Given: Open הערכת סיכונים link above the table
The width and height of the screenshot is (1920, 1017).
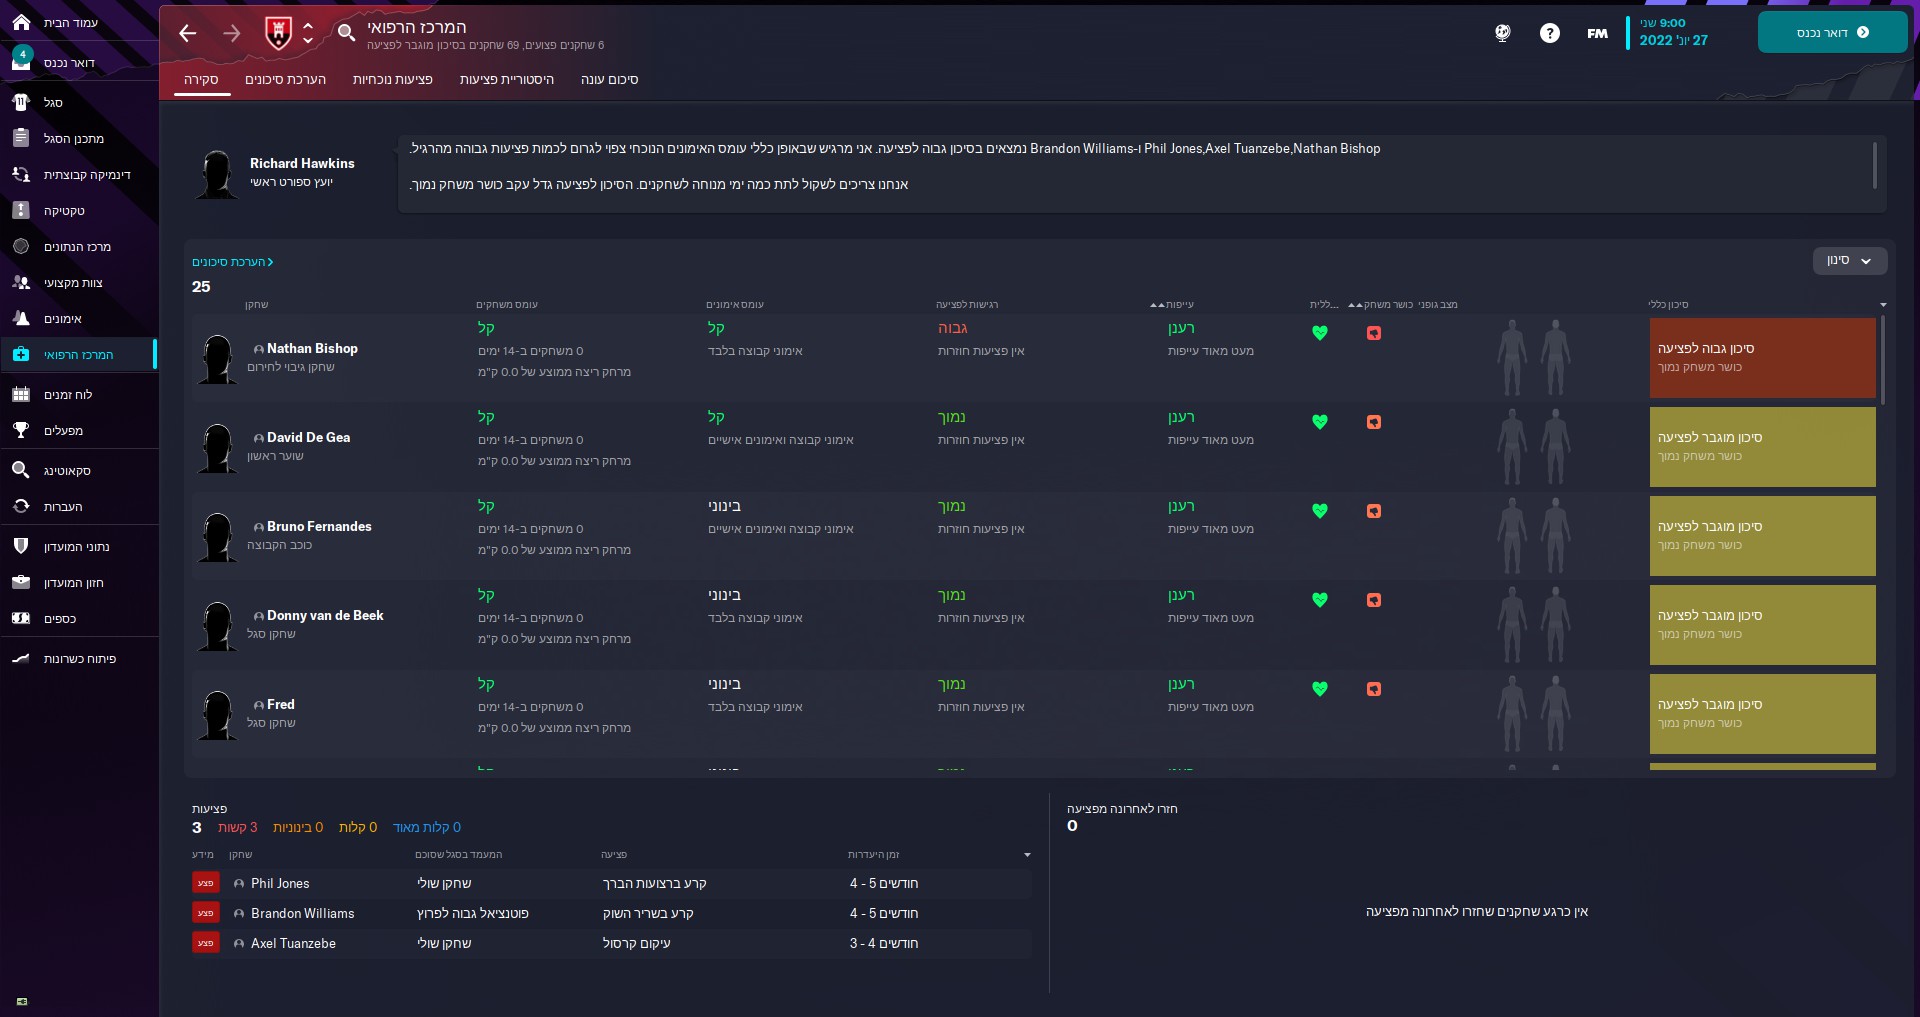Looking at the screenshot, I should (x=233, y=262).
